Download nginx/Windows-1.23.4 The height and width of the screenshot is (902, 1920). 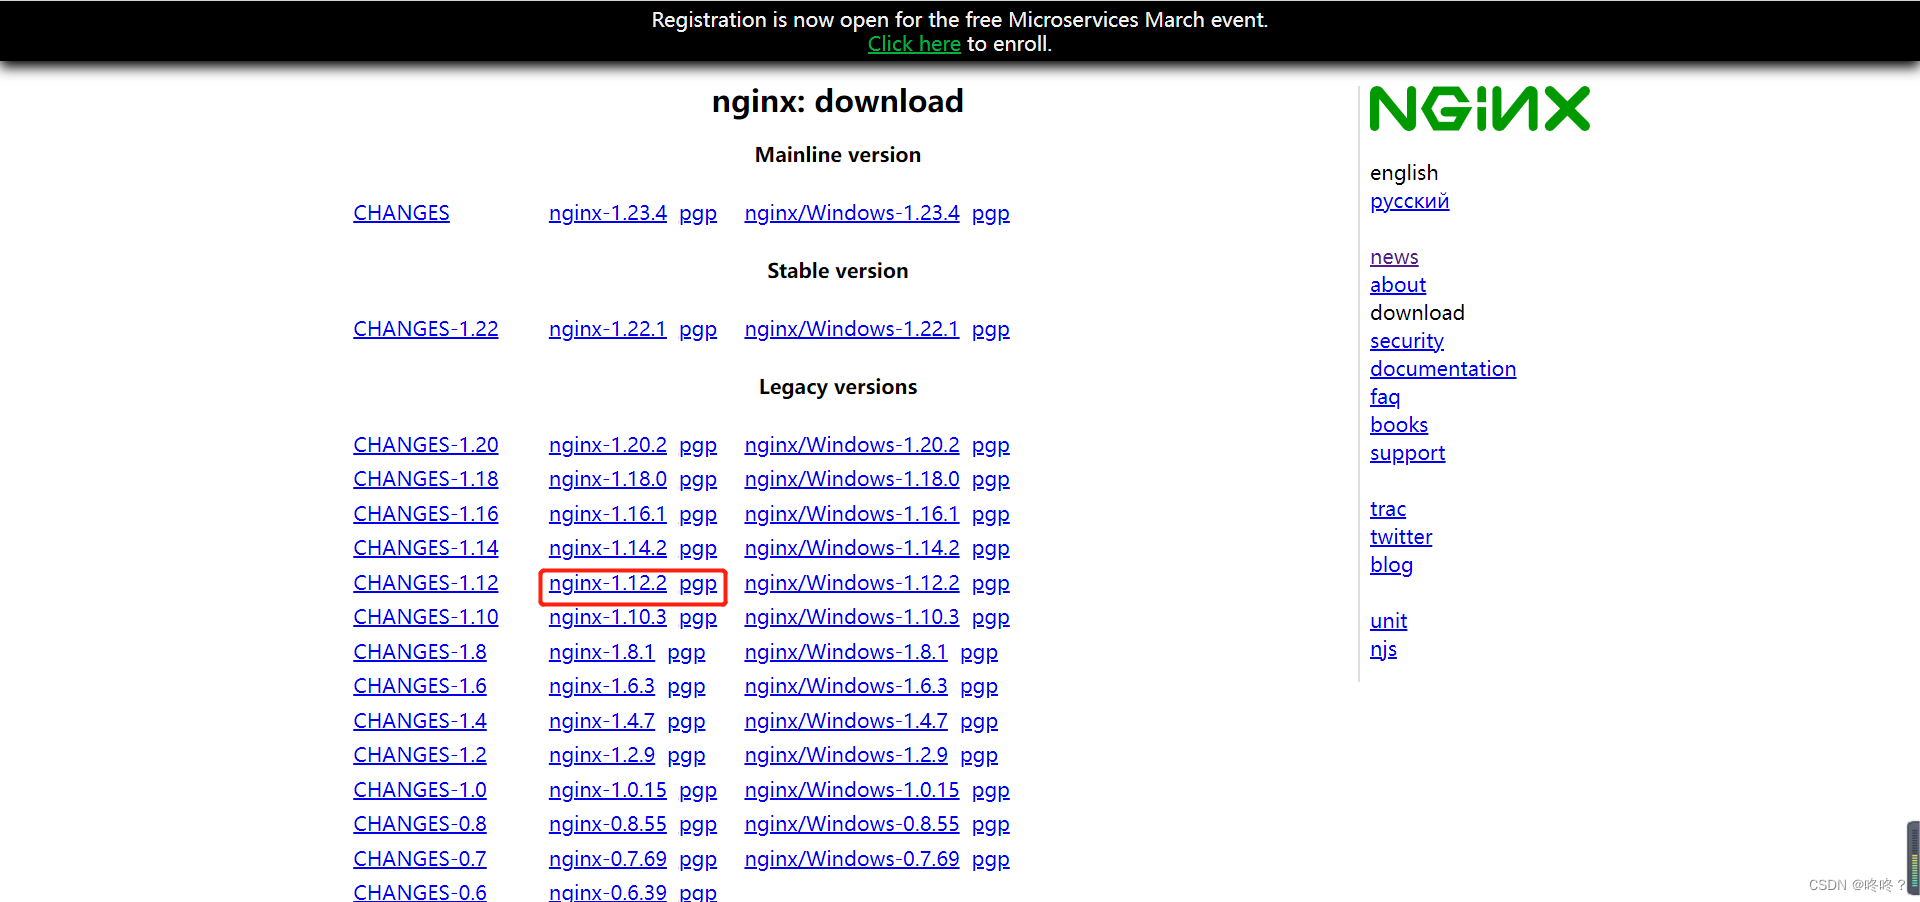[851, 213]
